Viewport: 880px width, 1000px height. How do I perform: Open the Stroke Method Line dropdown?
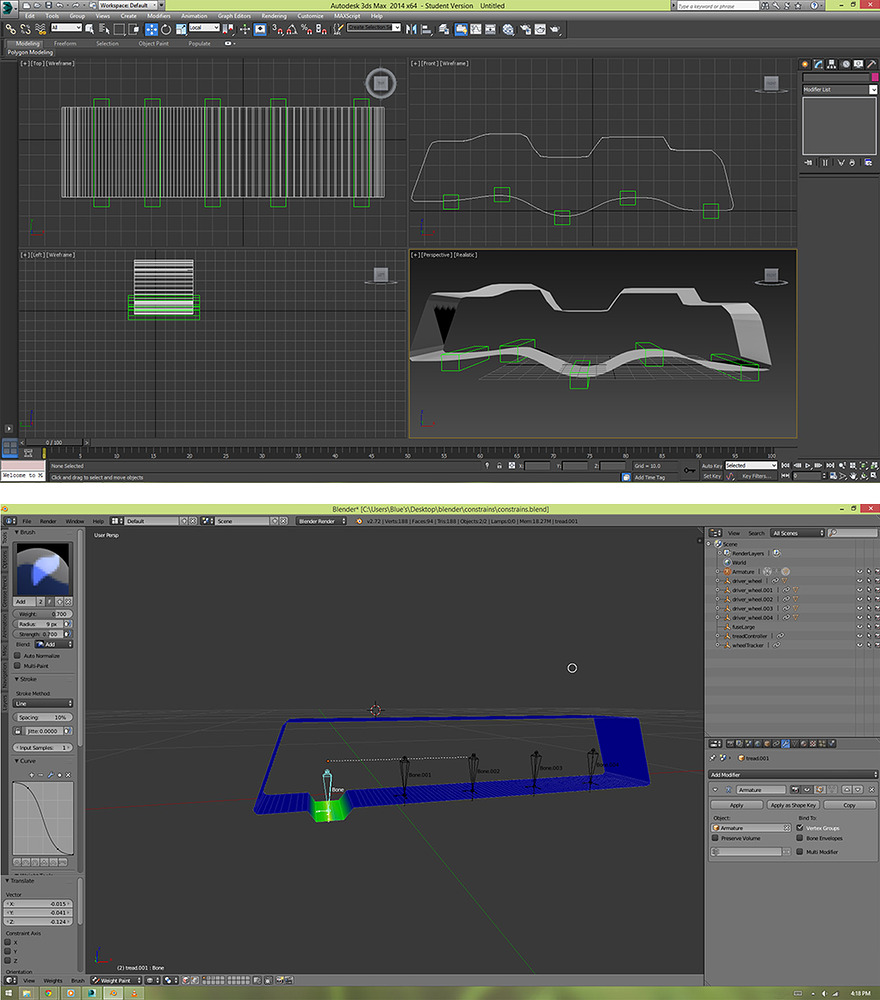point(43,703)
